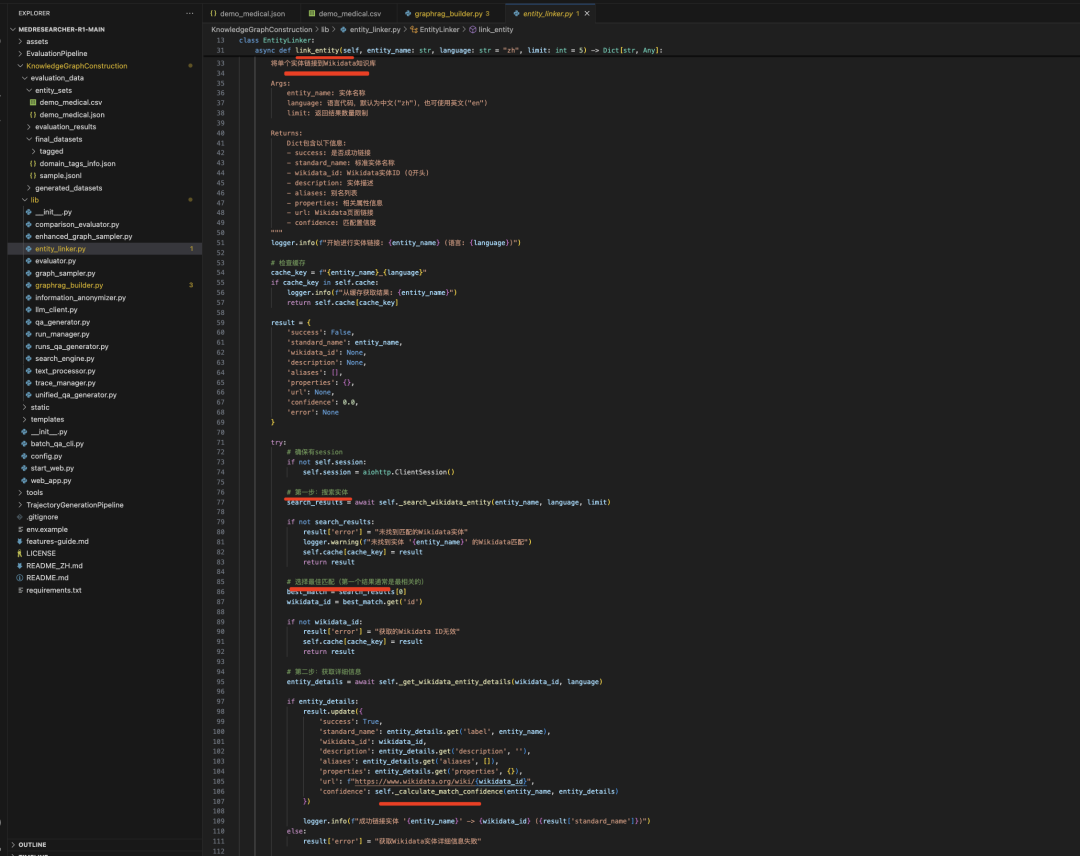Open text_processor.py file
Image resolution: width=1080 pixels, height=856 pixels.
(65, 370)
